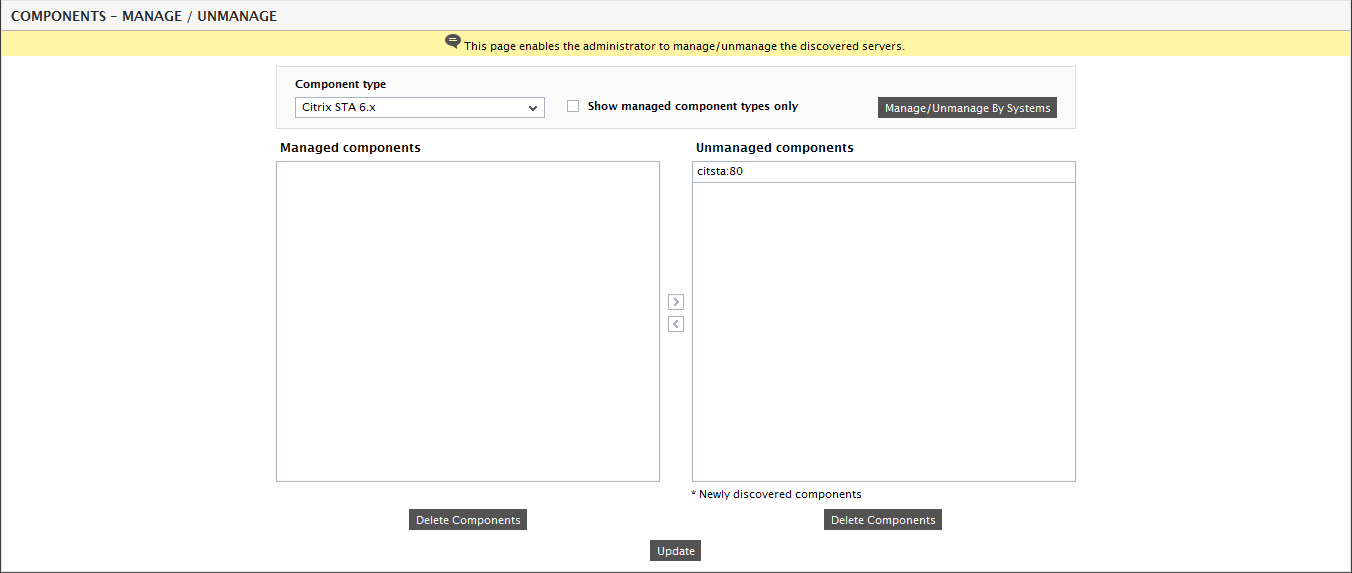Image resolution: width=1352 pixels, height=573 pixels.
Task: Click Manage/Unmanage By Systems button
Action: (x=967, y=108)
